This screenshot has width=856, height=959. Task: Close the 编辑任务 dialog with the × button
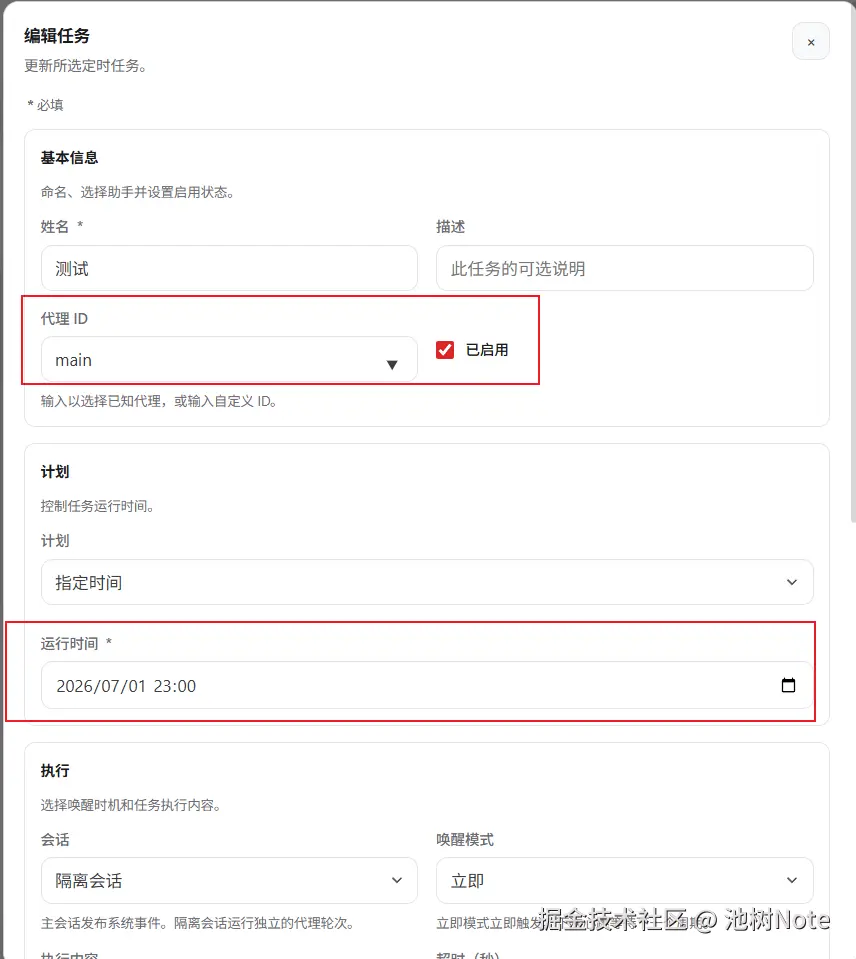810,42
